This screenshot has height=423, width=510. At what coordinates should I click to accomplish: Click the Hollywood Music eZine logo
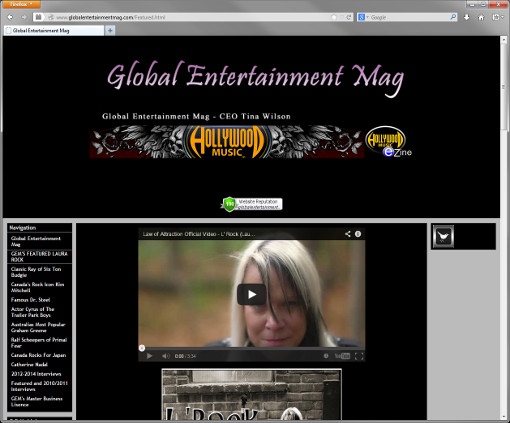click(389, 141)
